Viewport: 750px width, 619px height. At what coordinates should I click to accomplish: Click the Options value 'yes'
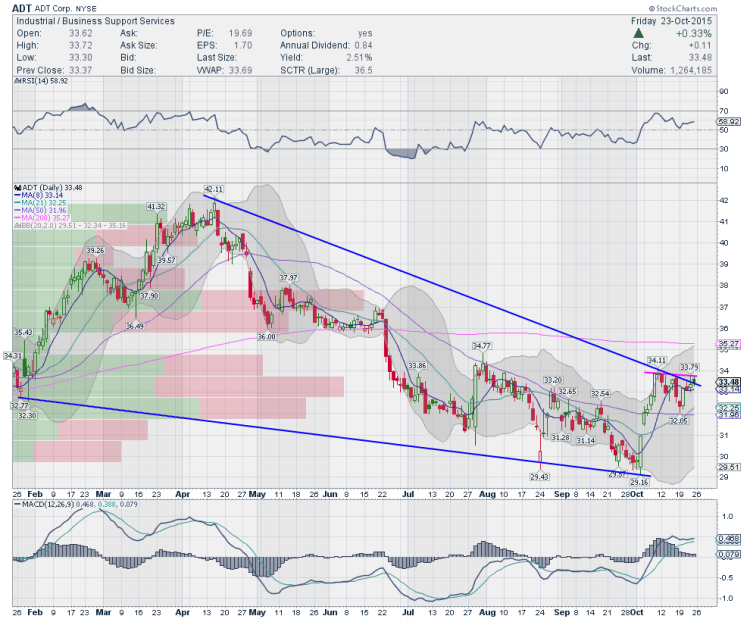365,33
